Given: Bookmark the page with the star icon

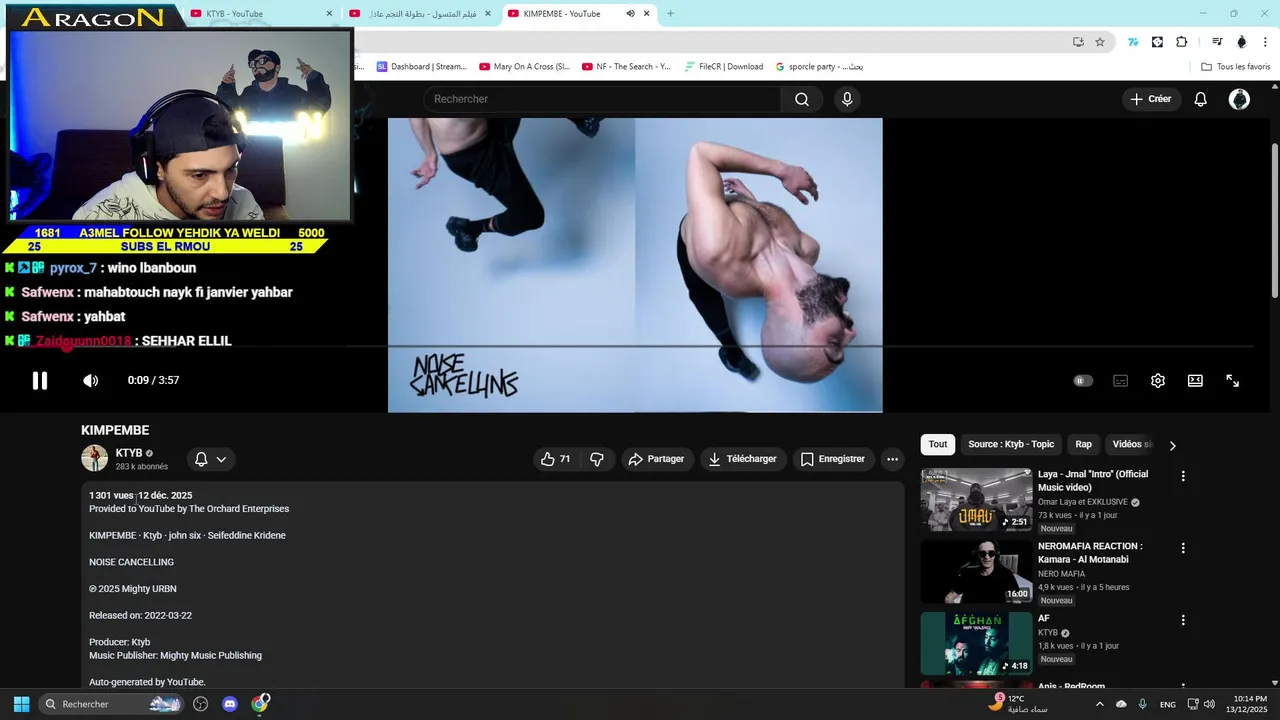Looking at the screenshot, I should coord(1100,42).
